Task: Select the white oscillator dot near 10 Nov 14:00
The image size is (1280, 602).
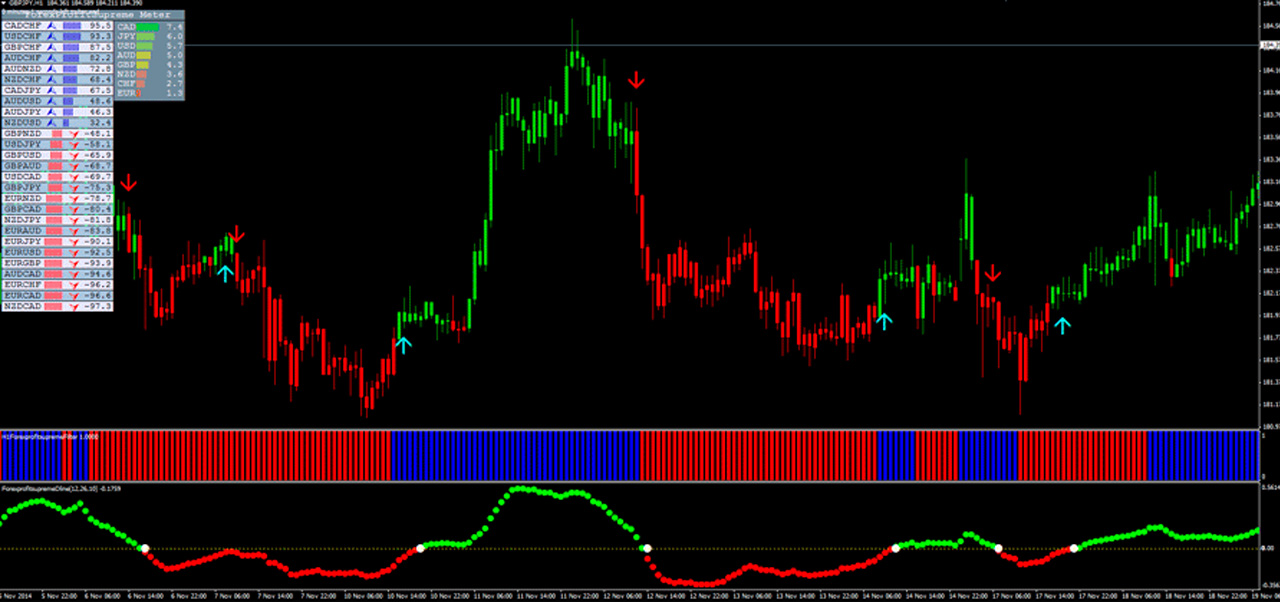Action: tap(421, 548)
